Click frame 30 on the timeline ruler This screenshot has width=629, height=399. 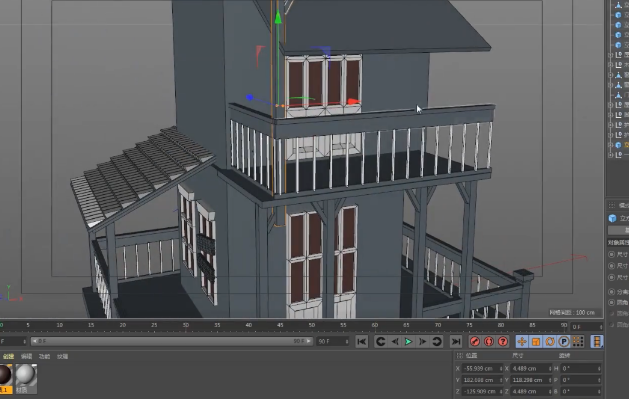click(186, 325)
